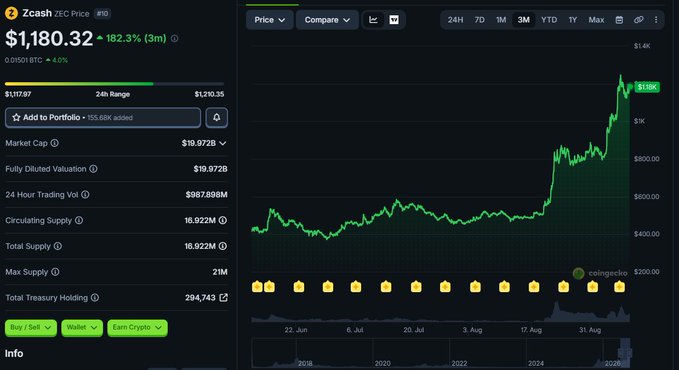Open Circulating Supply label info icon
The image size is (679, 370).
point(79,220)
